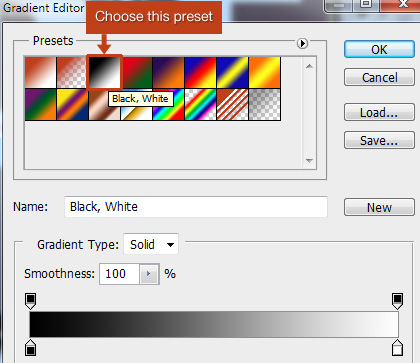Viewport: 420px width, 363px height.
Task: Choose the Transparent Stripes preset
Action: pyautogui.click(x=233, y=105)
